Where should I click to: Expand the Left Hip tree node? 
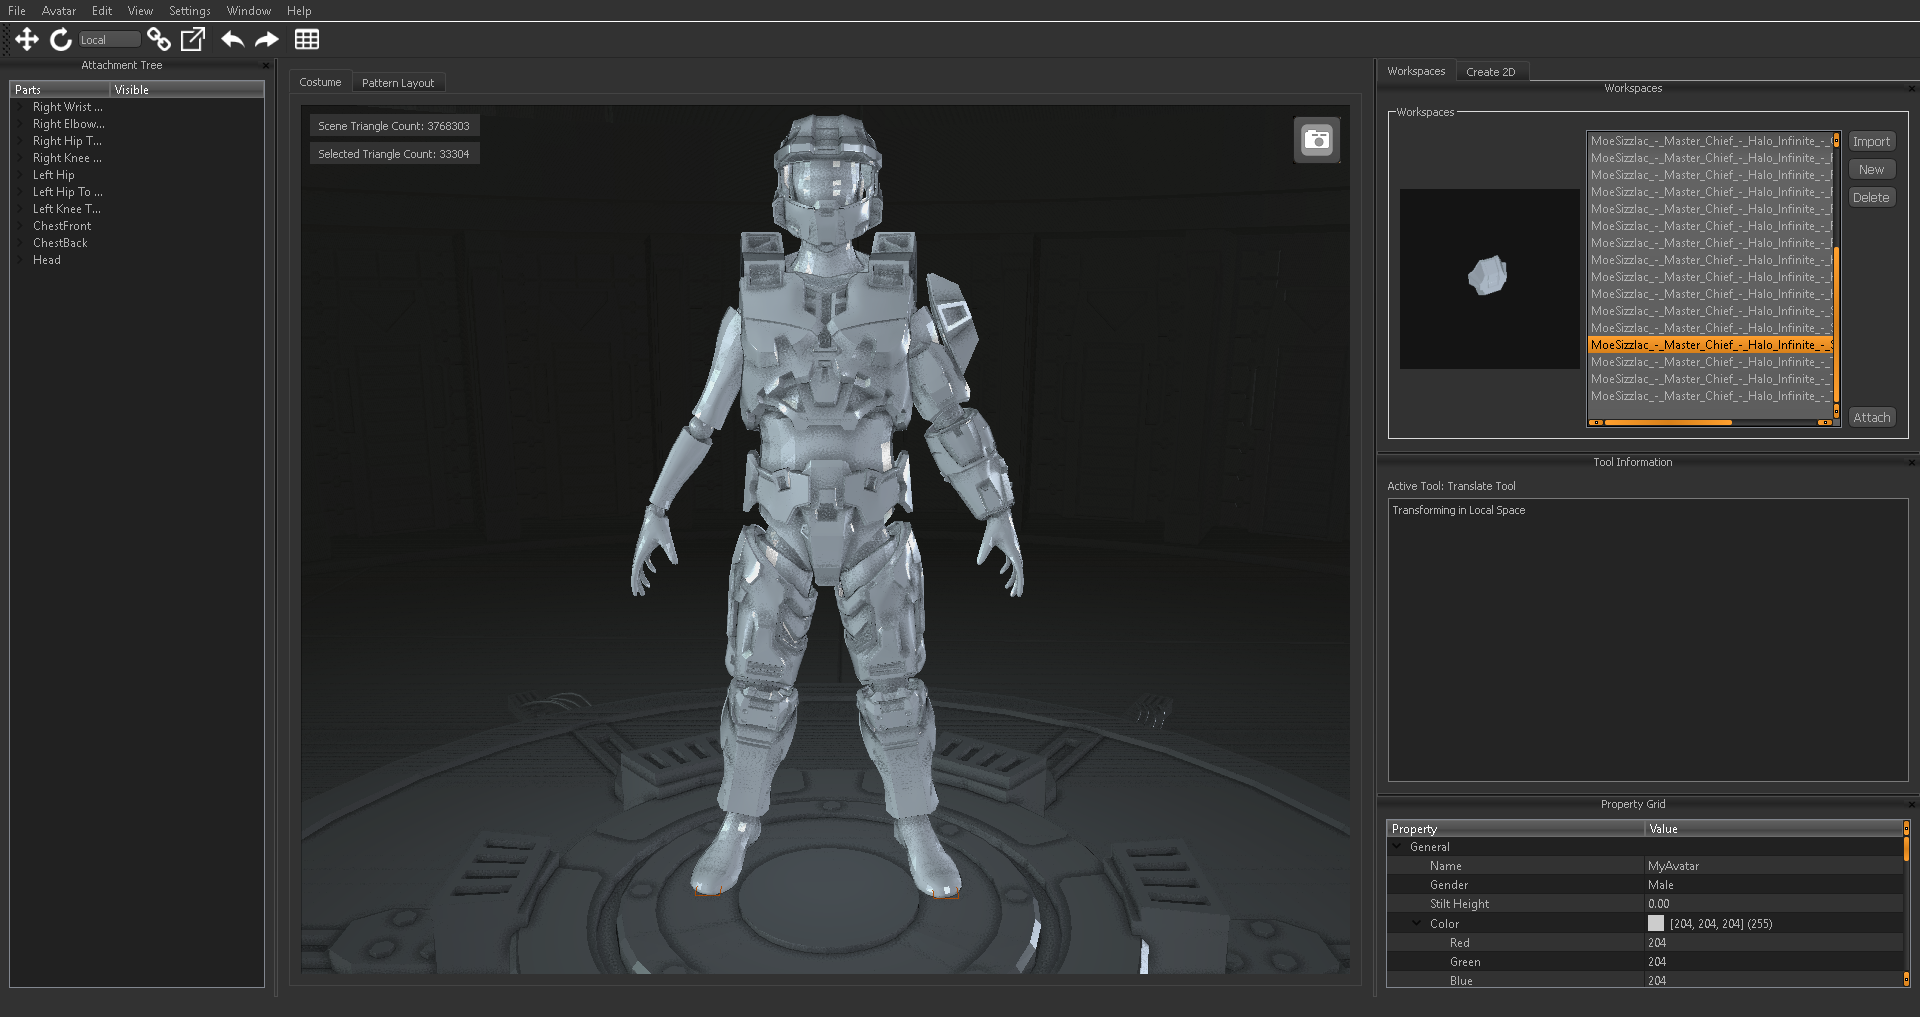point(21,175)
